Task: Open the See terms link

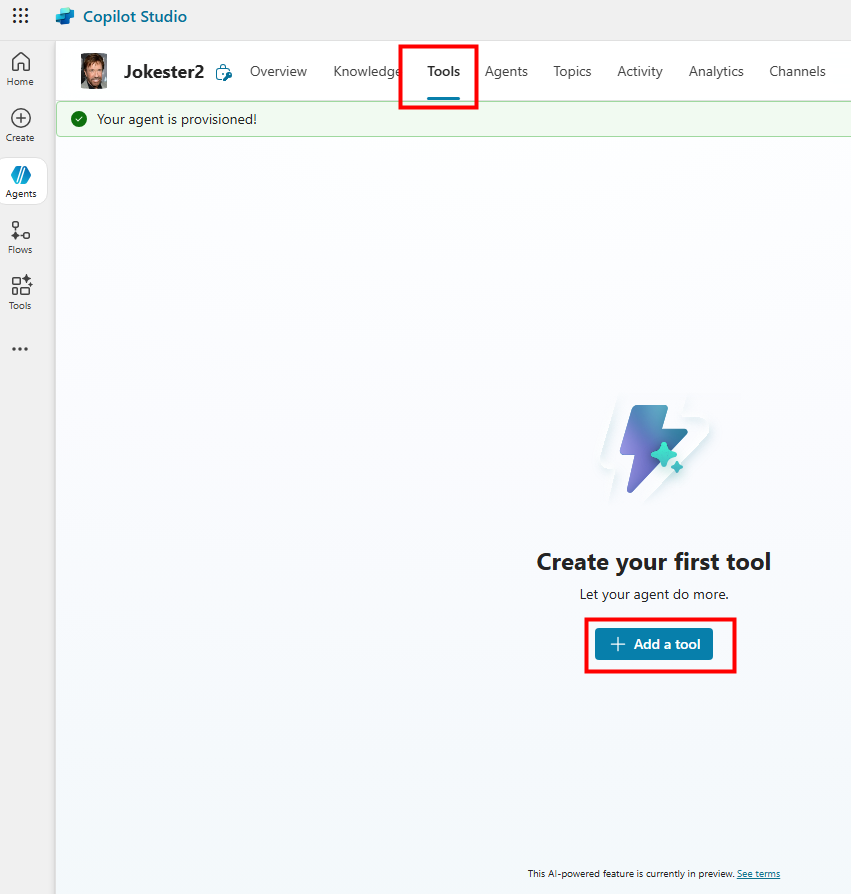Action: click(758, 874)
